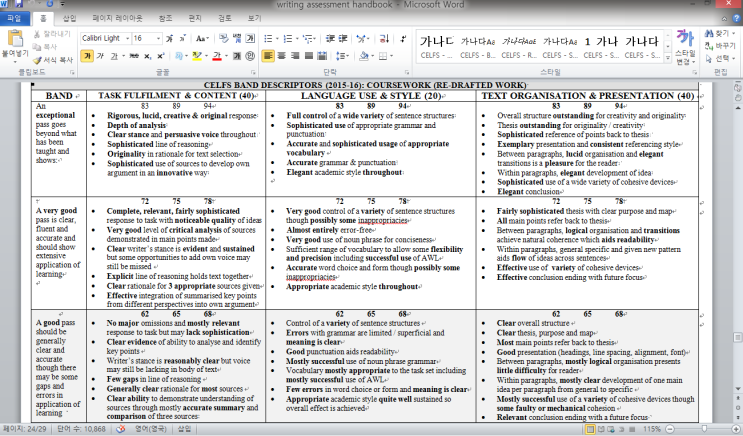
Task: Switch to the Insert (삽입) tab
Action: point(70,18)
